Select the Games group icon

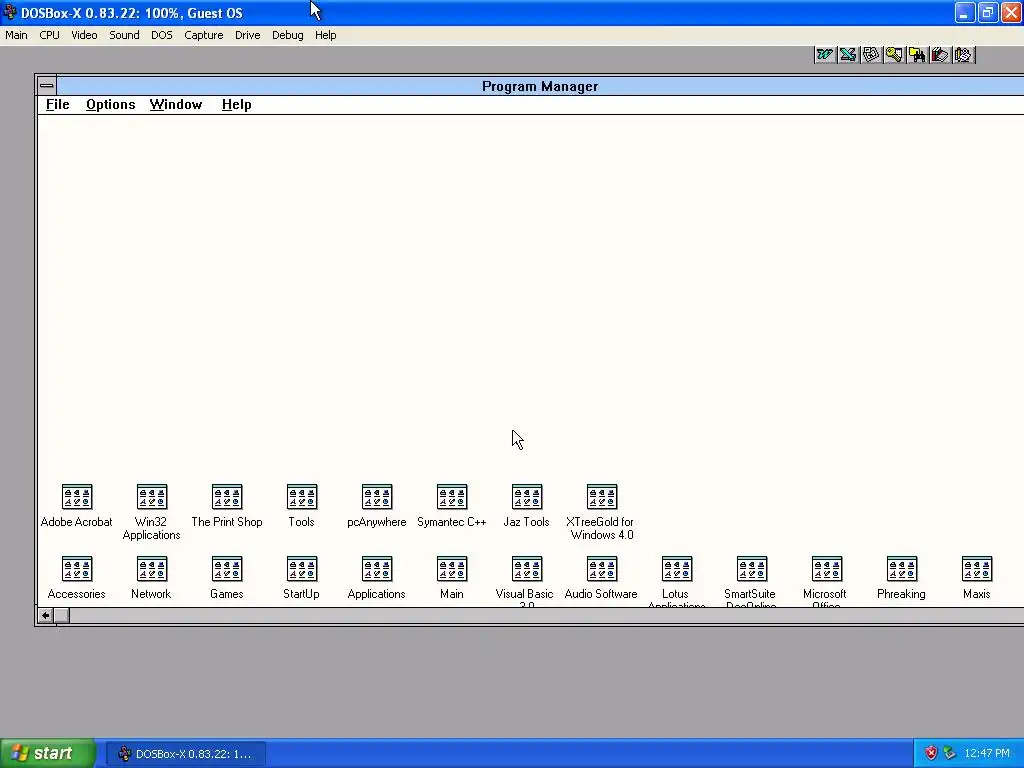227,569
